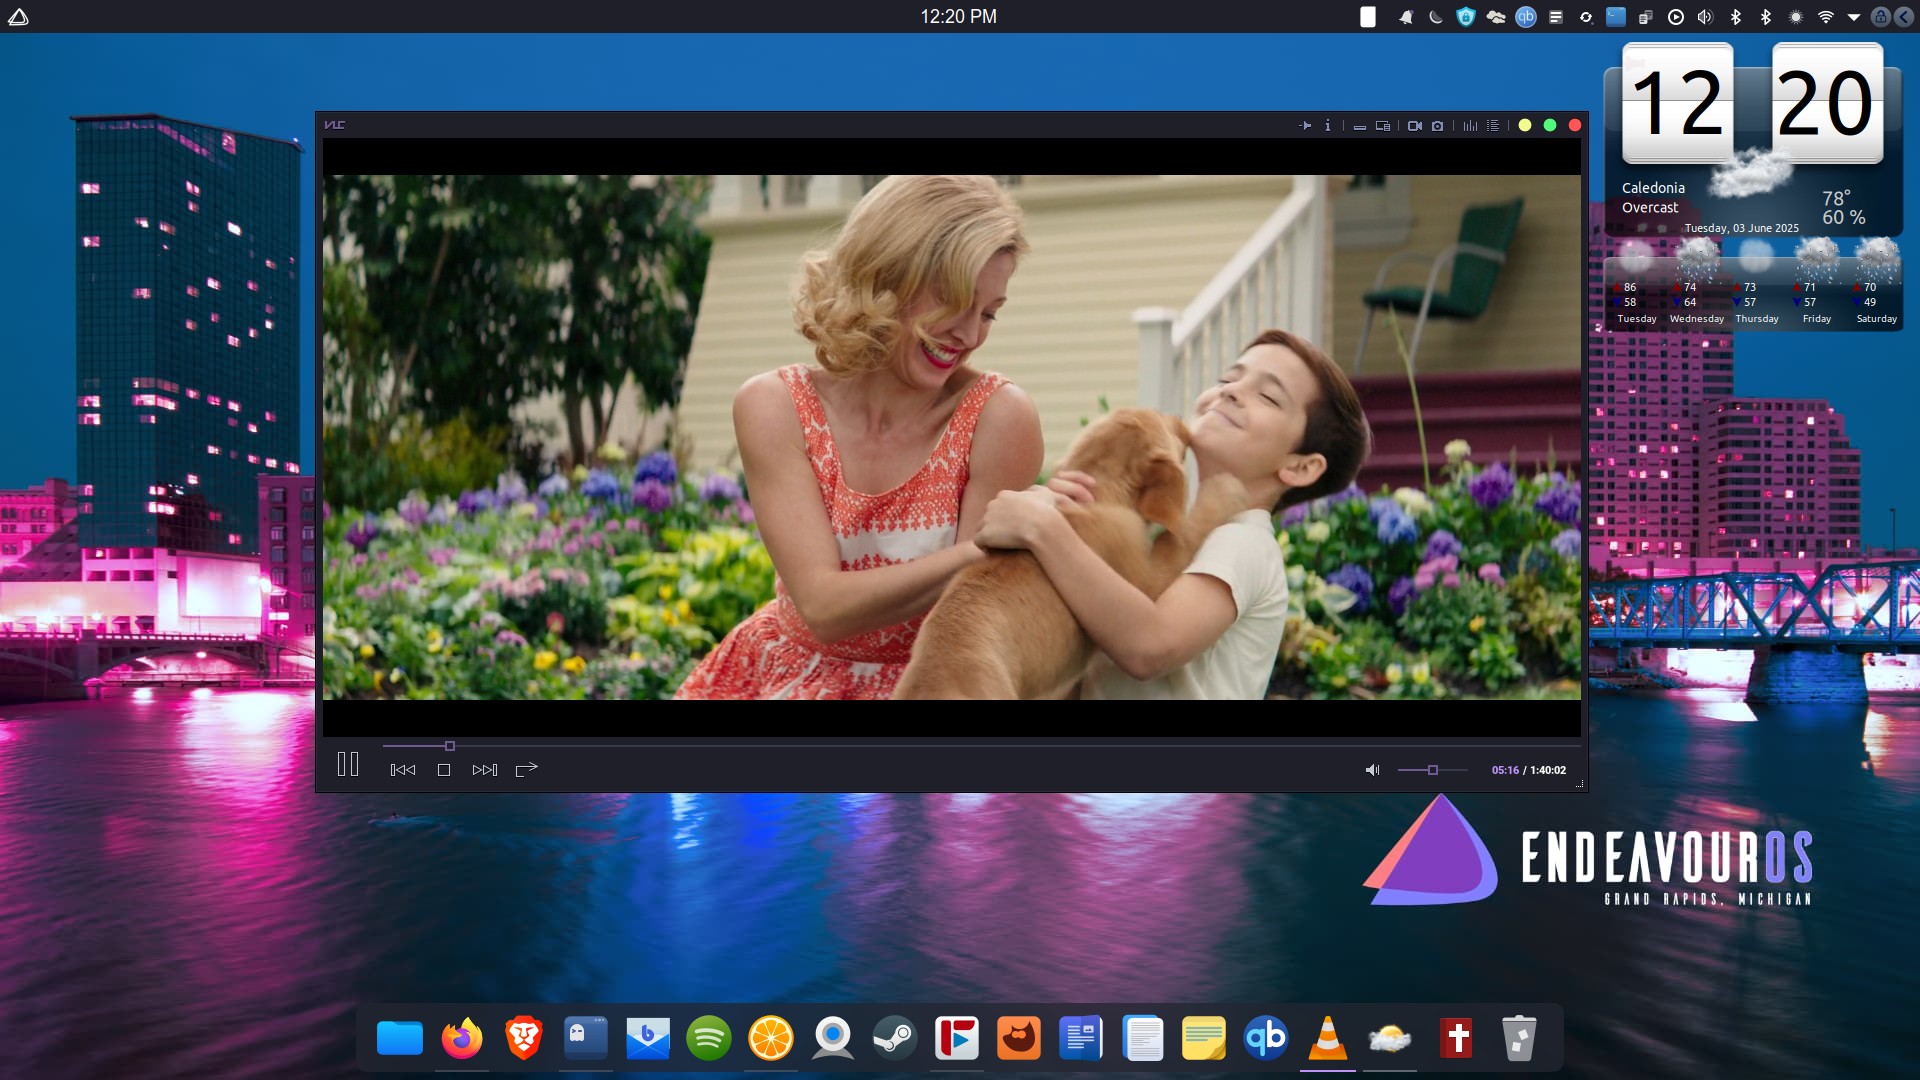Open the EndeavourOS launcher in the top panel
This screenshot has height=1080, width=1920.
(18, 16)
